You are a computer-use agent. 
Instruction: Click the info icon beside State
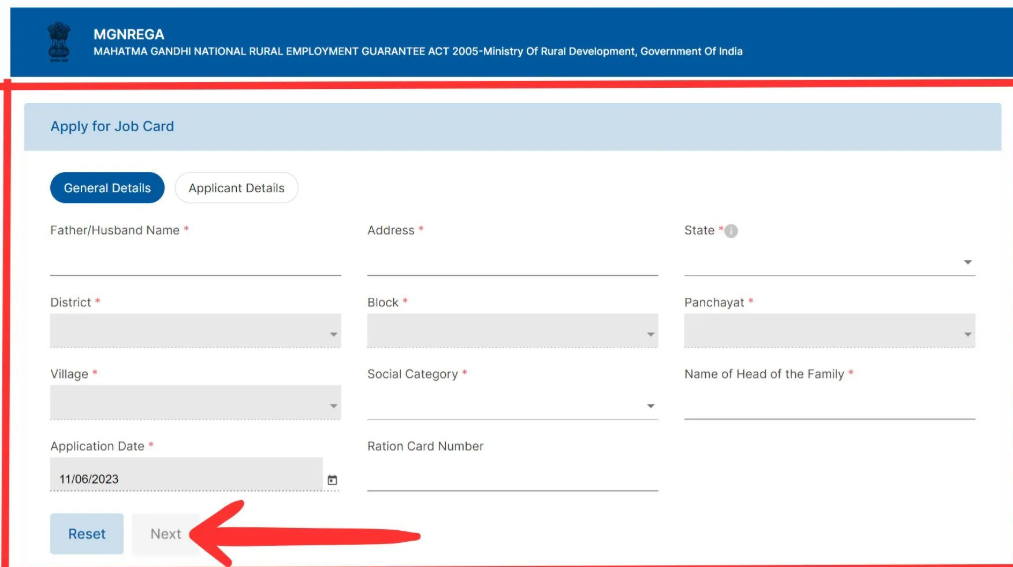click(x=731, y=231)
